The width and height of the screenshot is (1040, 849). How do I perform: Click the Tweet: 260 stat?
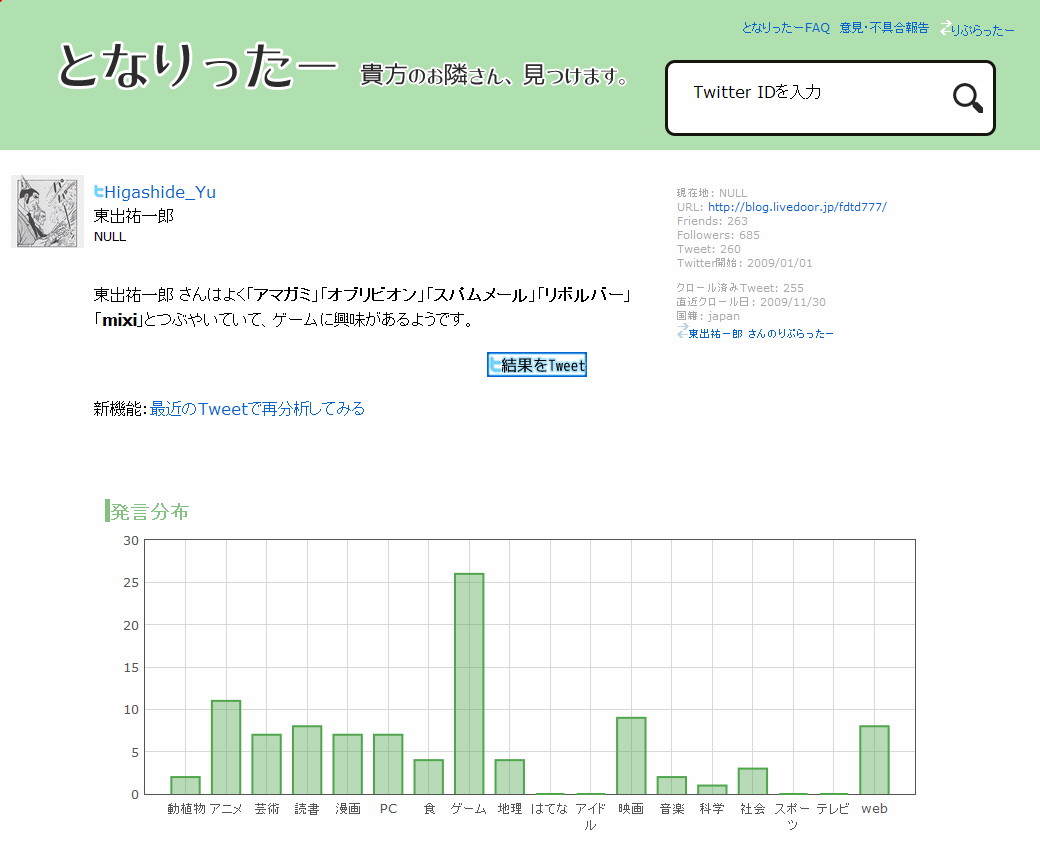pyautogui.click(x=709, y=249)
